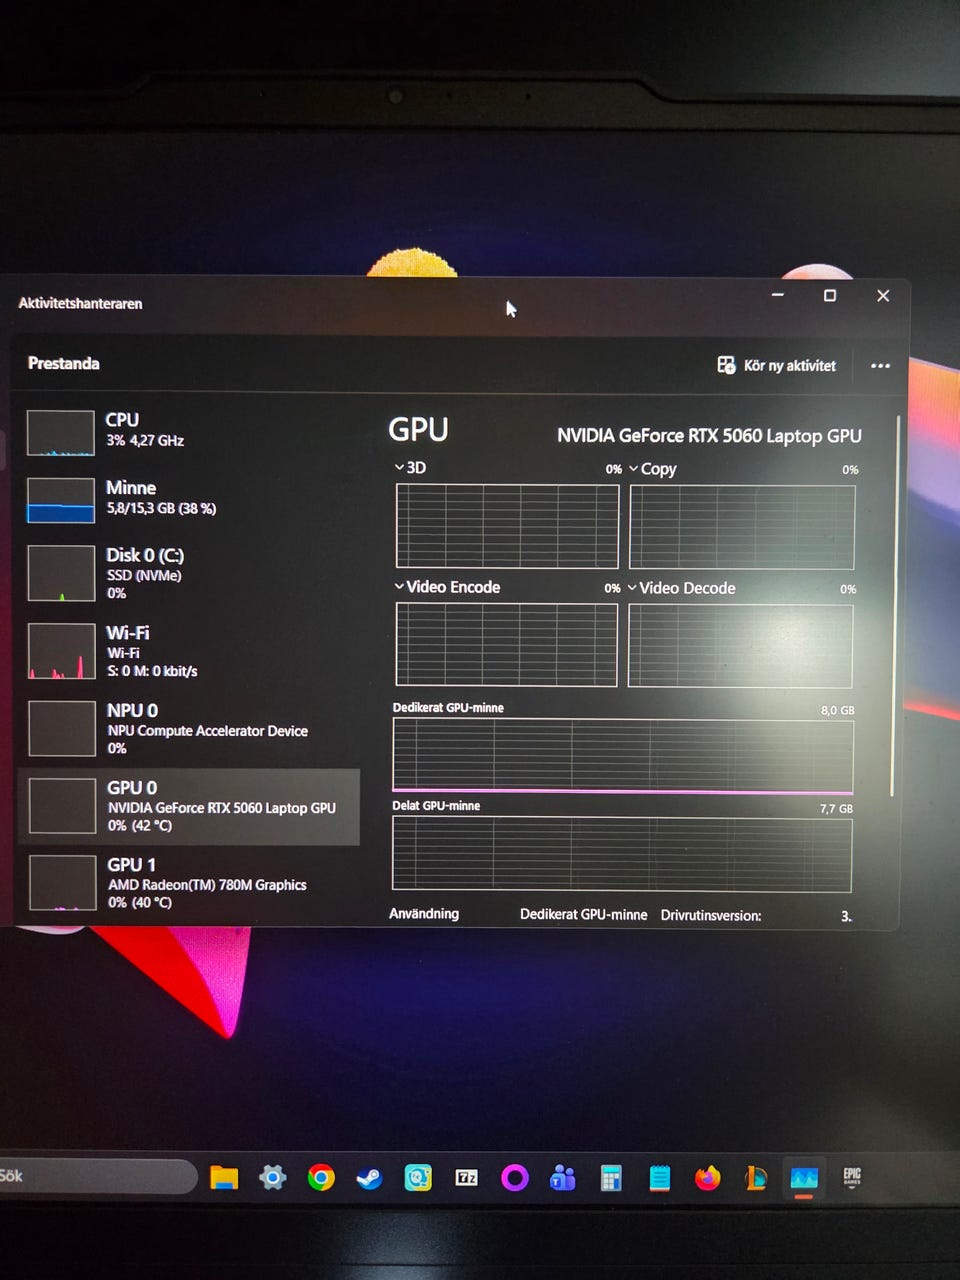The height and width of the screenshot is (1280, 960).
Task: Click Kör ny aktivitet button
Action: tap(777, 365)
